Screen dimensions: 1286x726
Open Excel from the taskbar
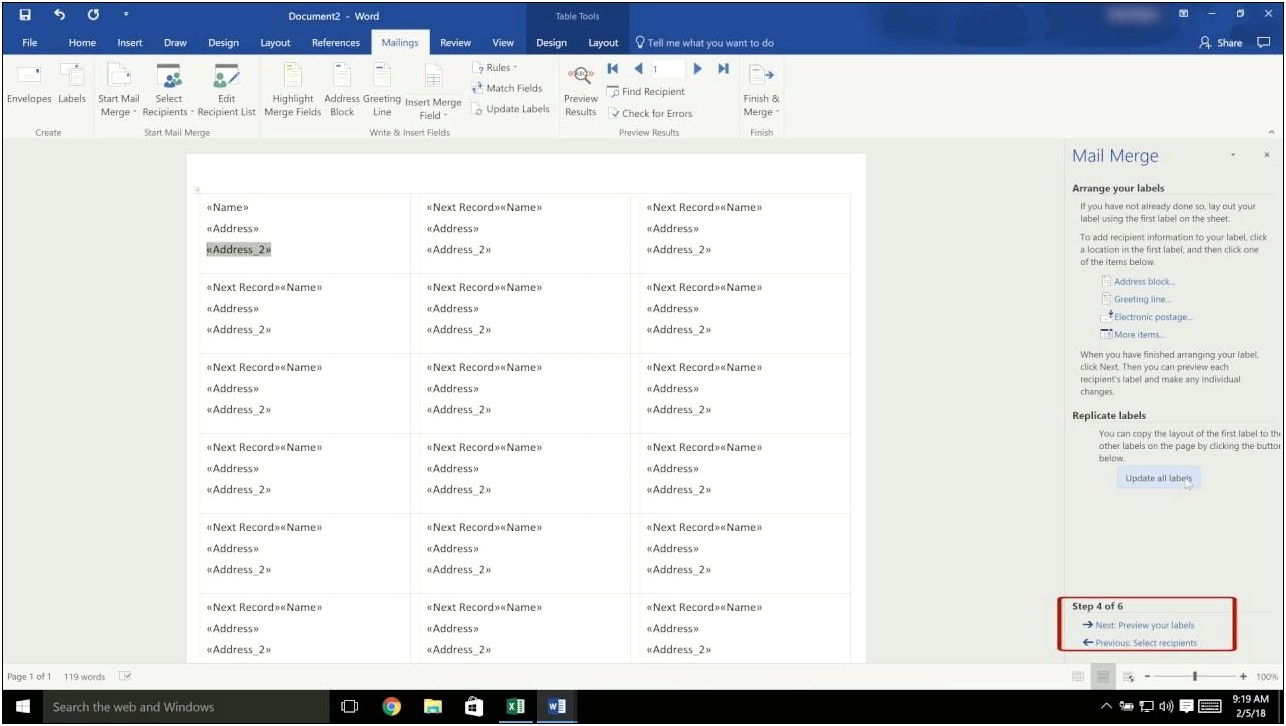[x=515, y=706]
